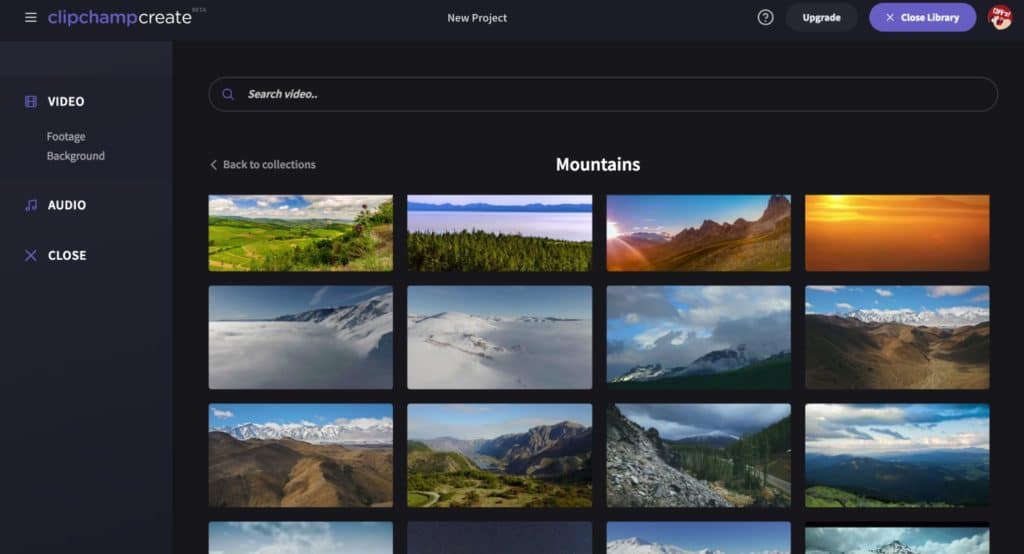
Task: Pick the sunburst over rocky ridge thumbnail
Action: coord(698,232)
